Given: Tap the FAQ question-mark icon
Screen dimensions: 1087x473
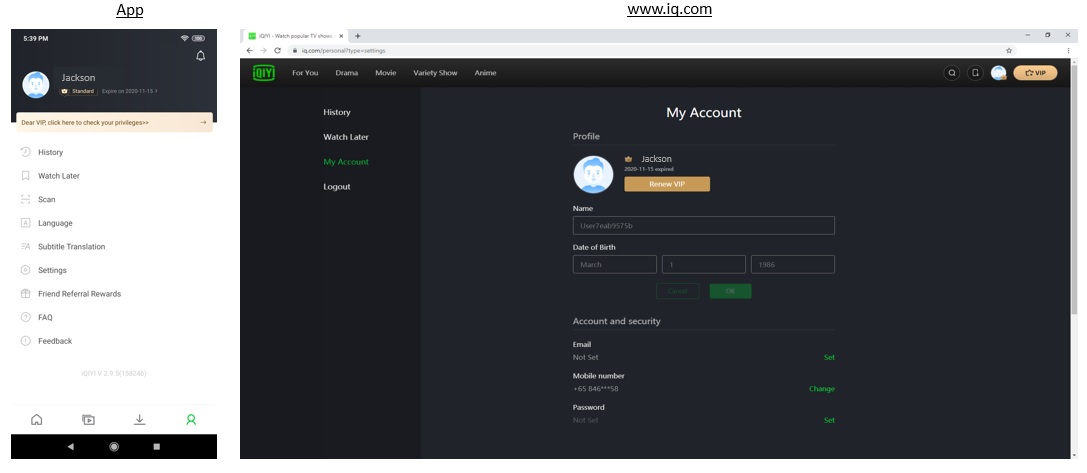Looking at the screenshot, I should pyautogui.click(x=26, y=317).
